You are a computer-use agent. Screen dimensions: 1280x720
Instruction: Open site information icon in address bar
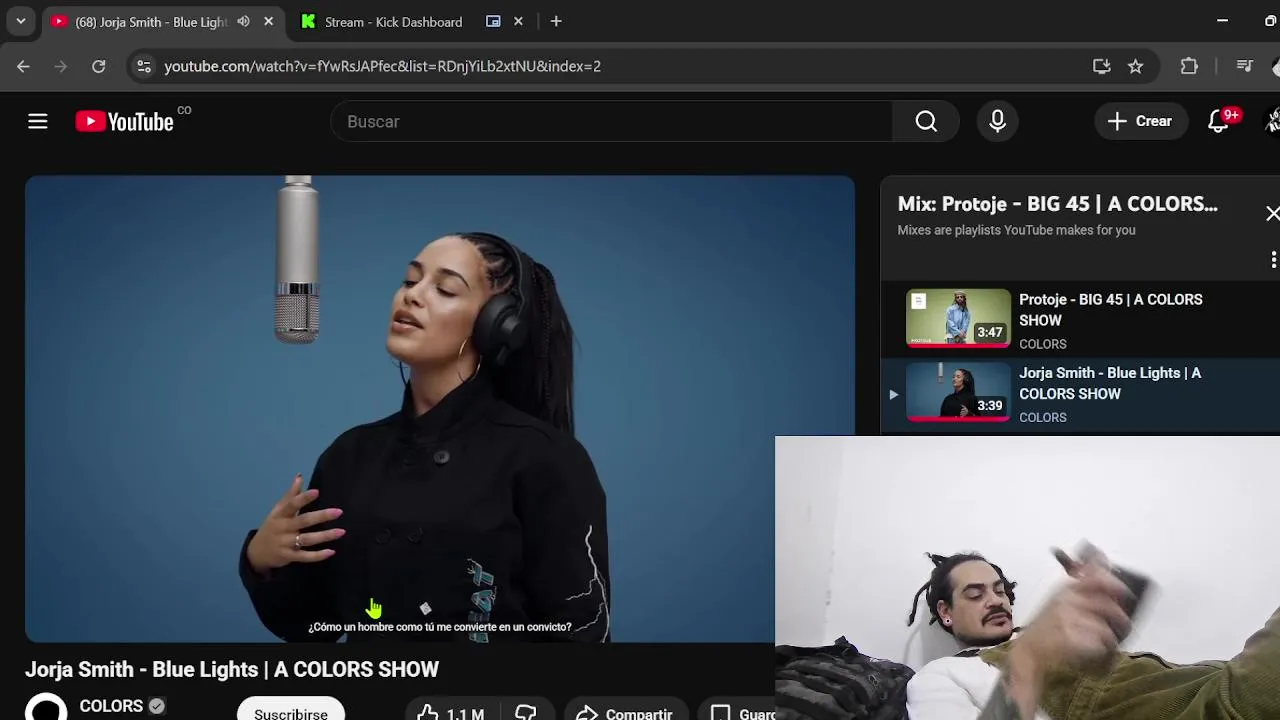point(144,66)
